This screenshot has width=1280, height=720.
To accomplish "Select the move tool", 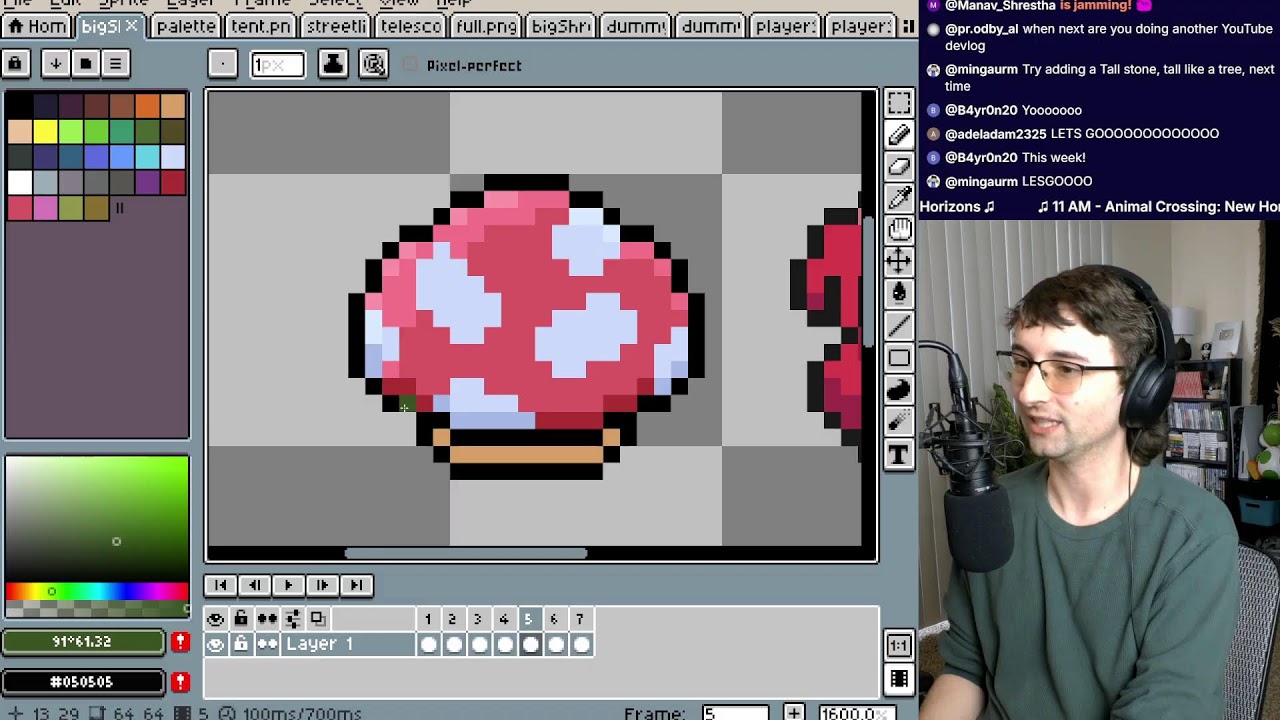I will pos(899,262).
